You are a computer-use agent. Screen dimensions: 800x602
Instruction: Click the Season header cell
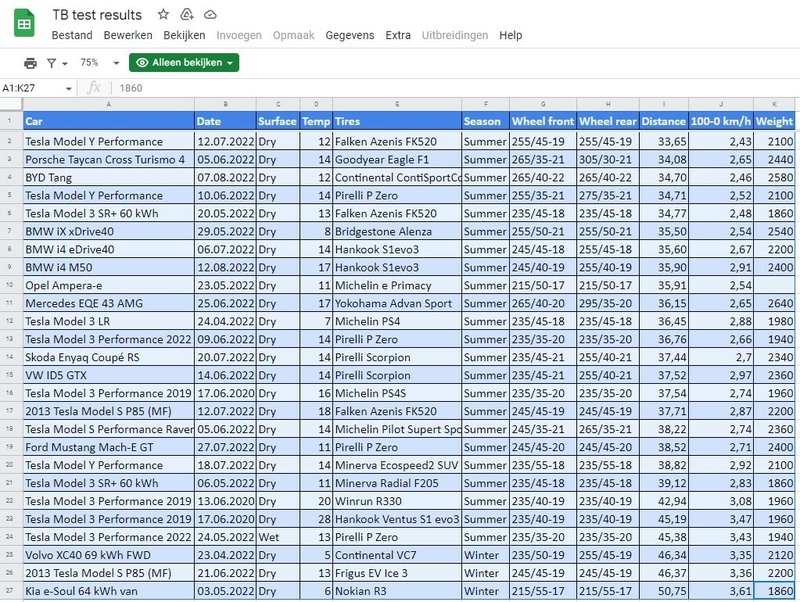(x=485, y=121)
